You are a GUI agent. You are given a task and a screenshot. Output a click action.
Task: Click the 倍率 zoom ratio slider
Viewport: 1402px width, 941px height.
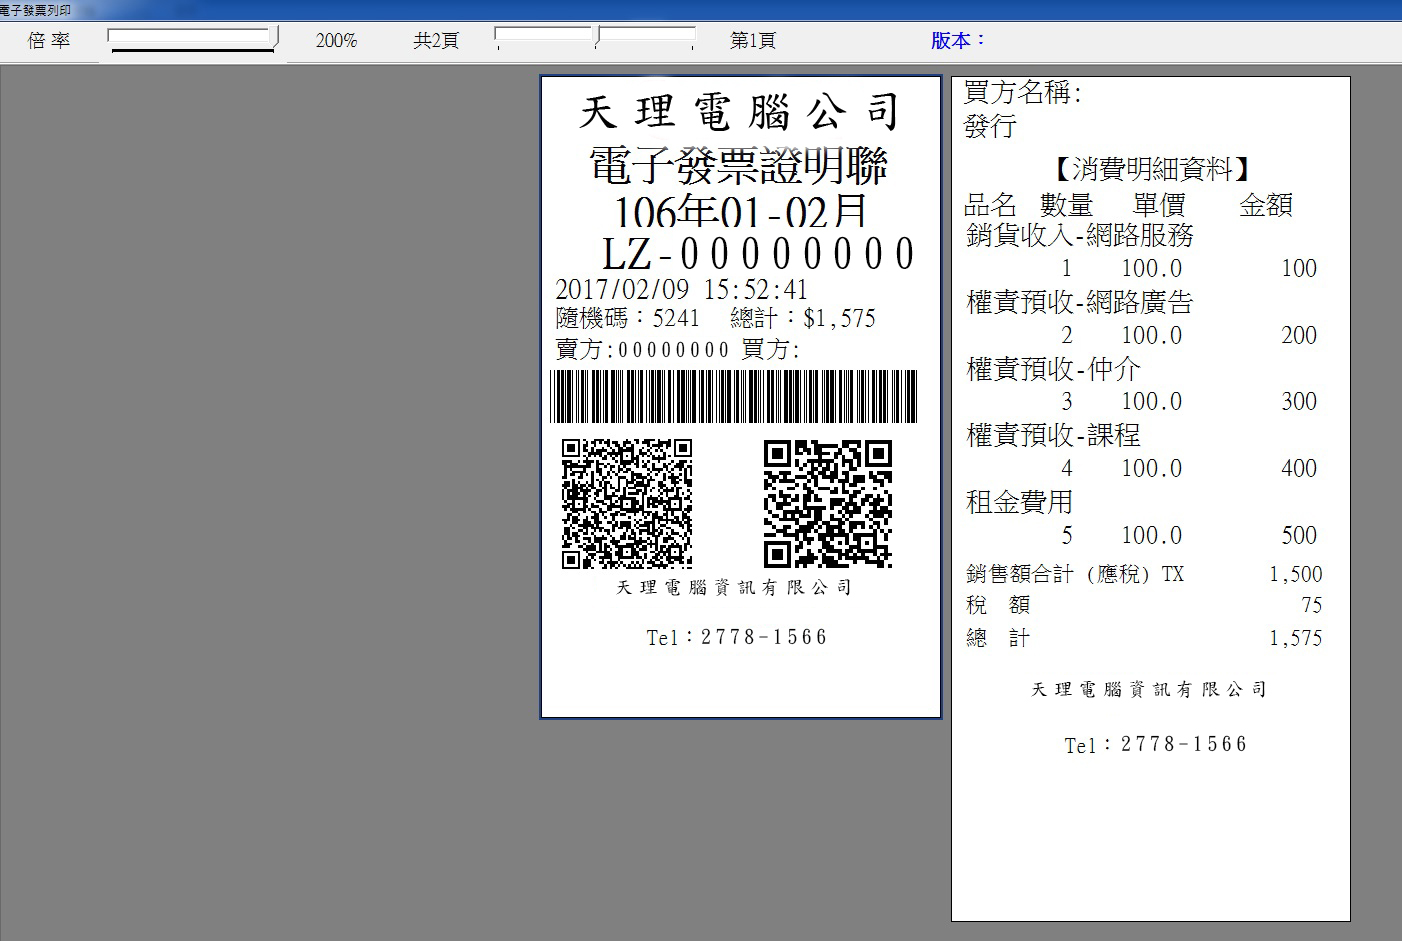[x=193, y=40]
